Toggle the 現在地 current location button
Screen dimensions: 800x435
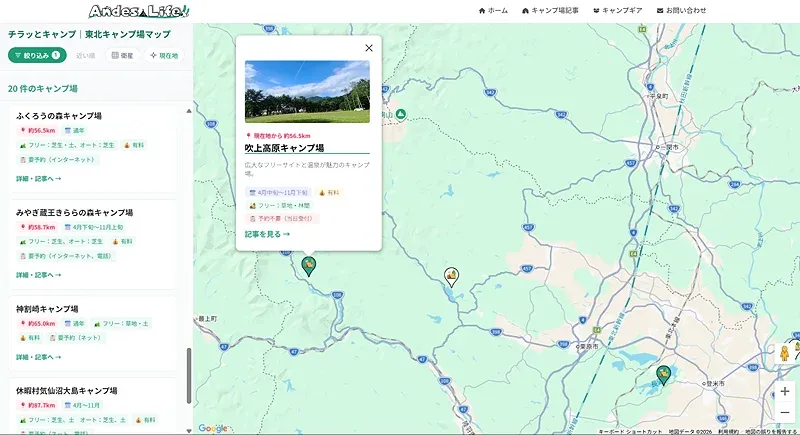164,55
